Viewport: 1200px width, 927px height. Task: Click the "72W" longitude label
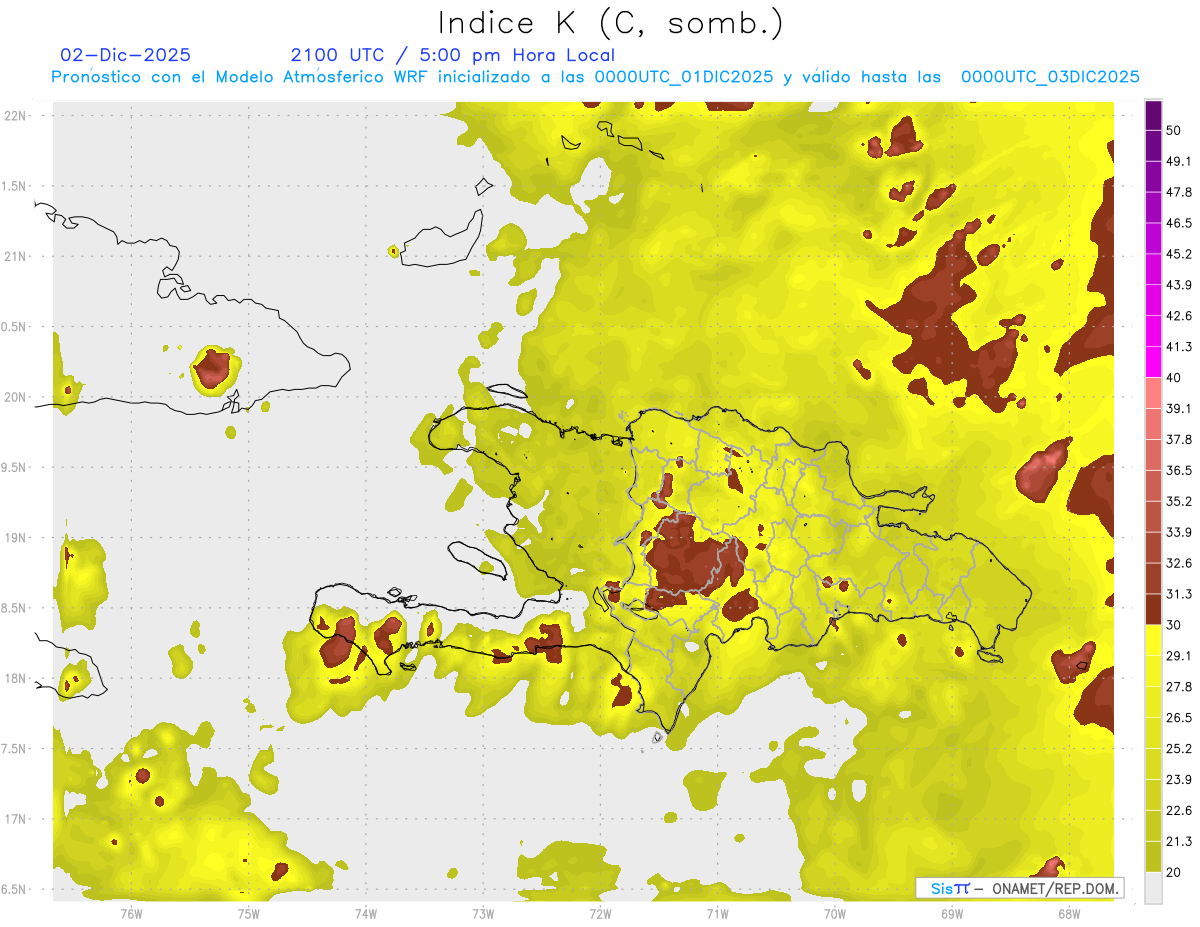(x=600, y=914)
